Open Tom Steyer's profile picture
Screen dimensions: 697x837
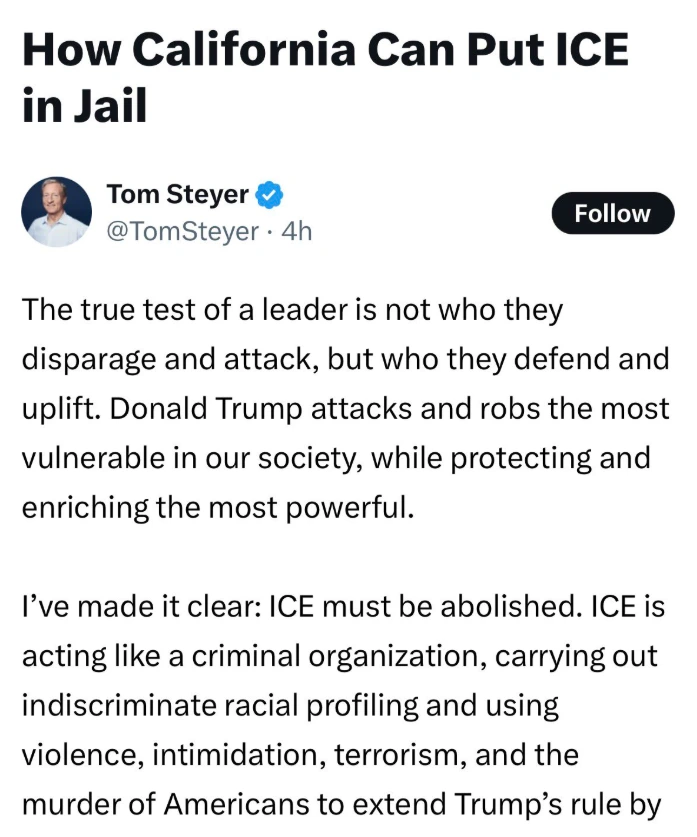coord(57,212)
